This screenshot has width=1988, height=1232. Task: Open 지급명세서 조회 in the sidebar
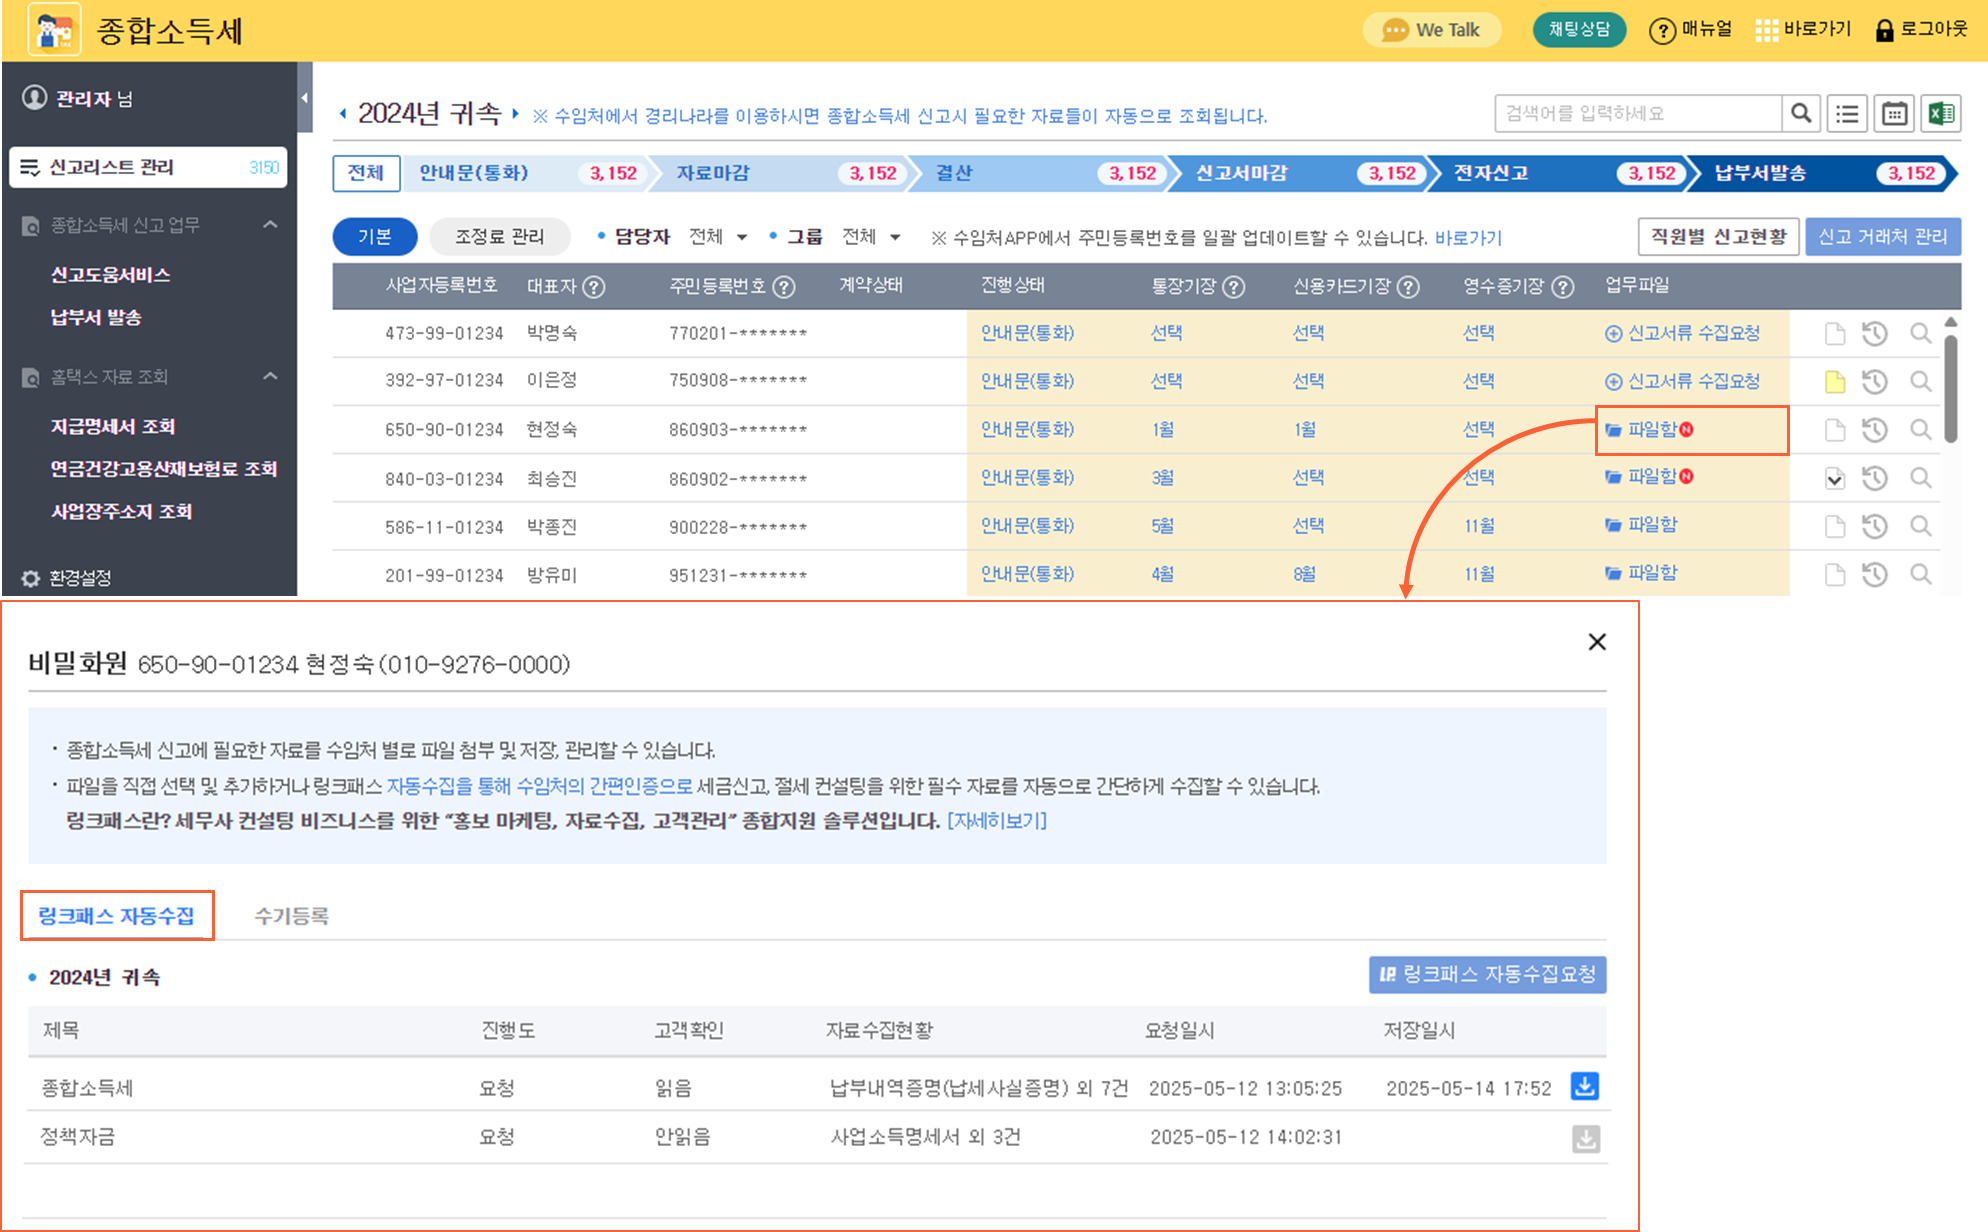pos(113,427)
